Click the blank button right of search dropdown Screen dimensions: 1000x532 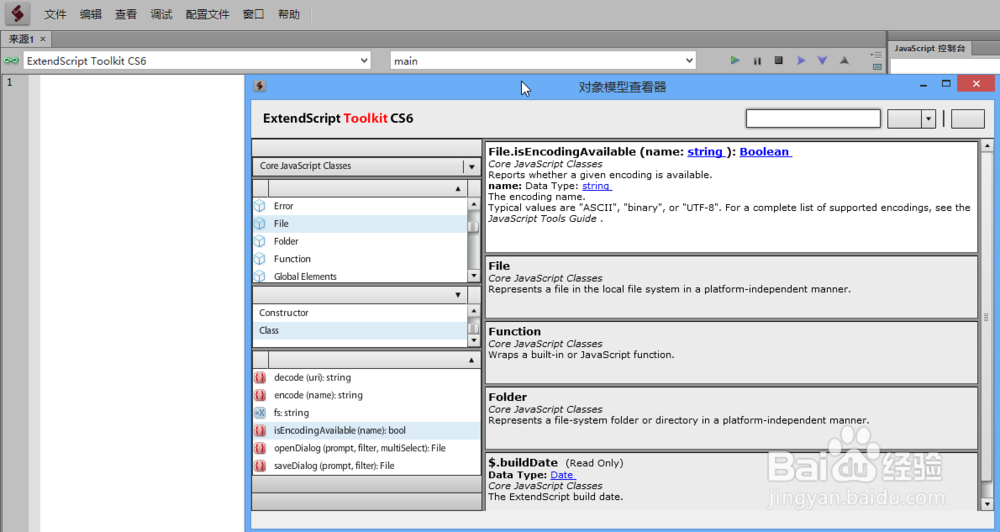click(x=967, y=119)
